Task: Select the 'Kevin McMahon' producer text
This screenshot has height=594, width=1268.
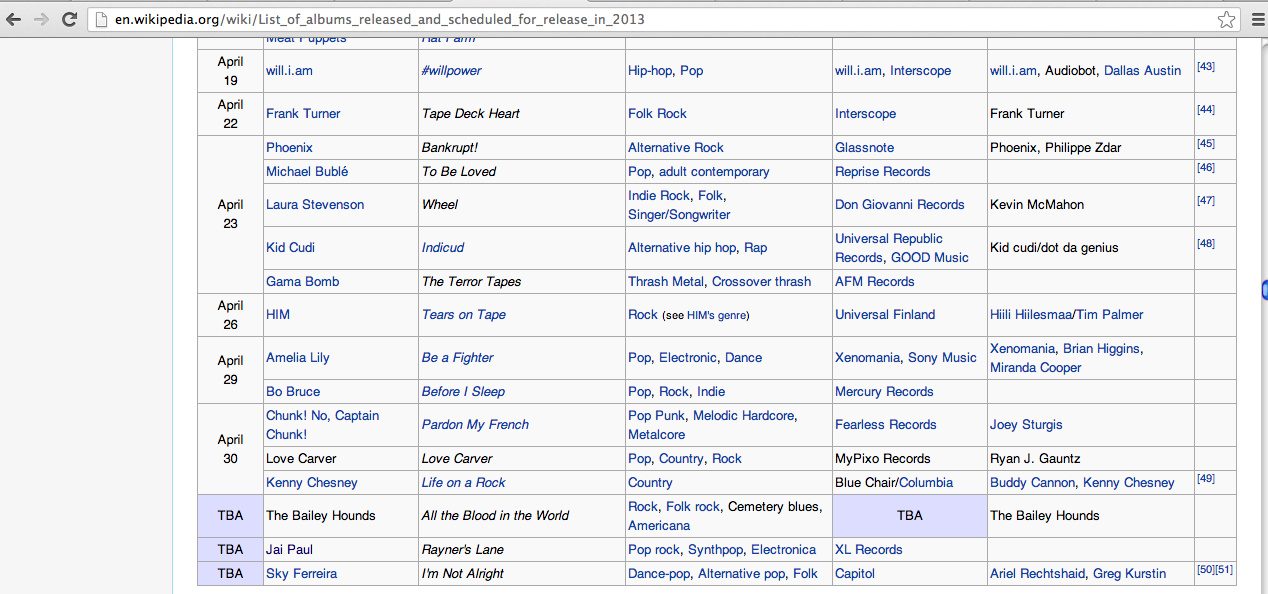Action: tap(1037, 205)
